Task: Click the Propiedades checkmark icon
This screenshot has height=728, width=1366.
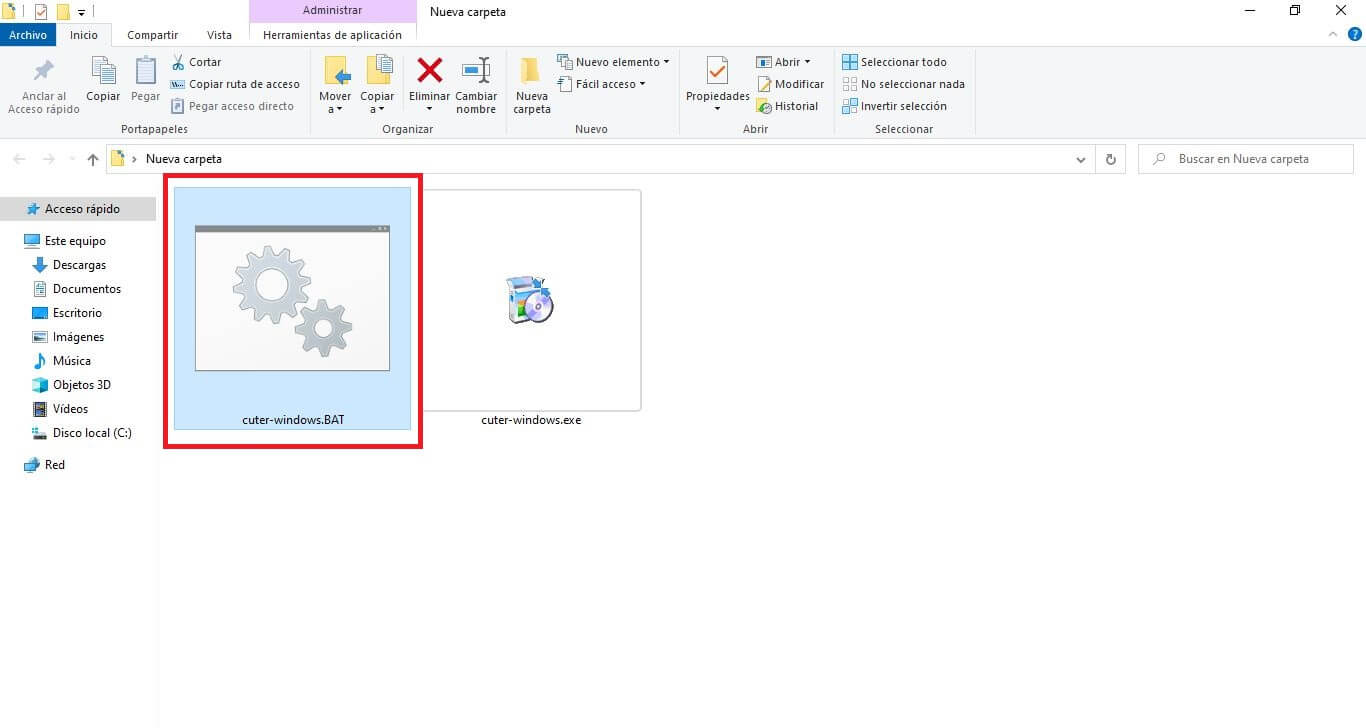Action: 717,71
